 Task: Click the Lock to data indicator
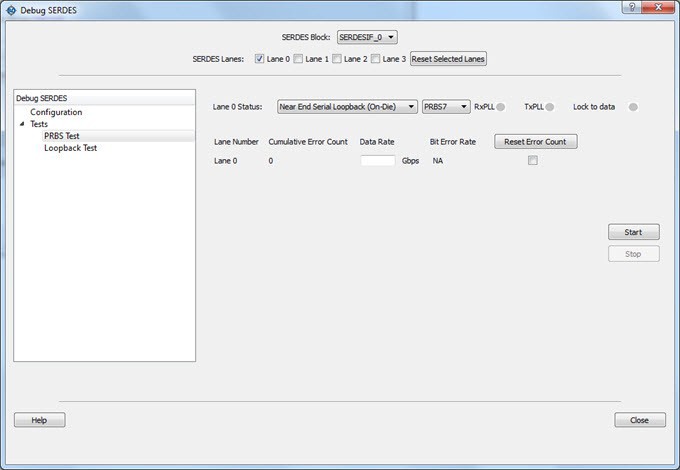pyautogui.click(x=632, y=107)
